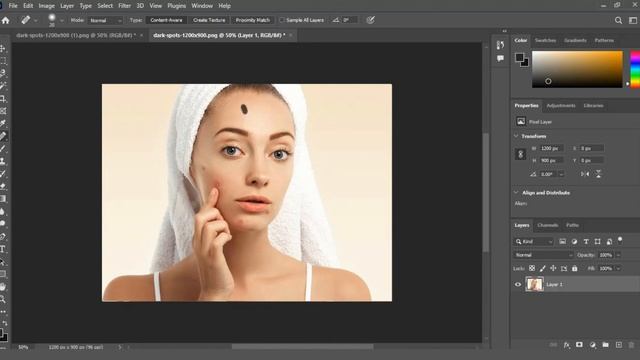Click the Home icon in options bar

(x=6, y=20)
